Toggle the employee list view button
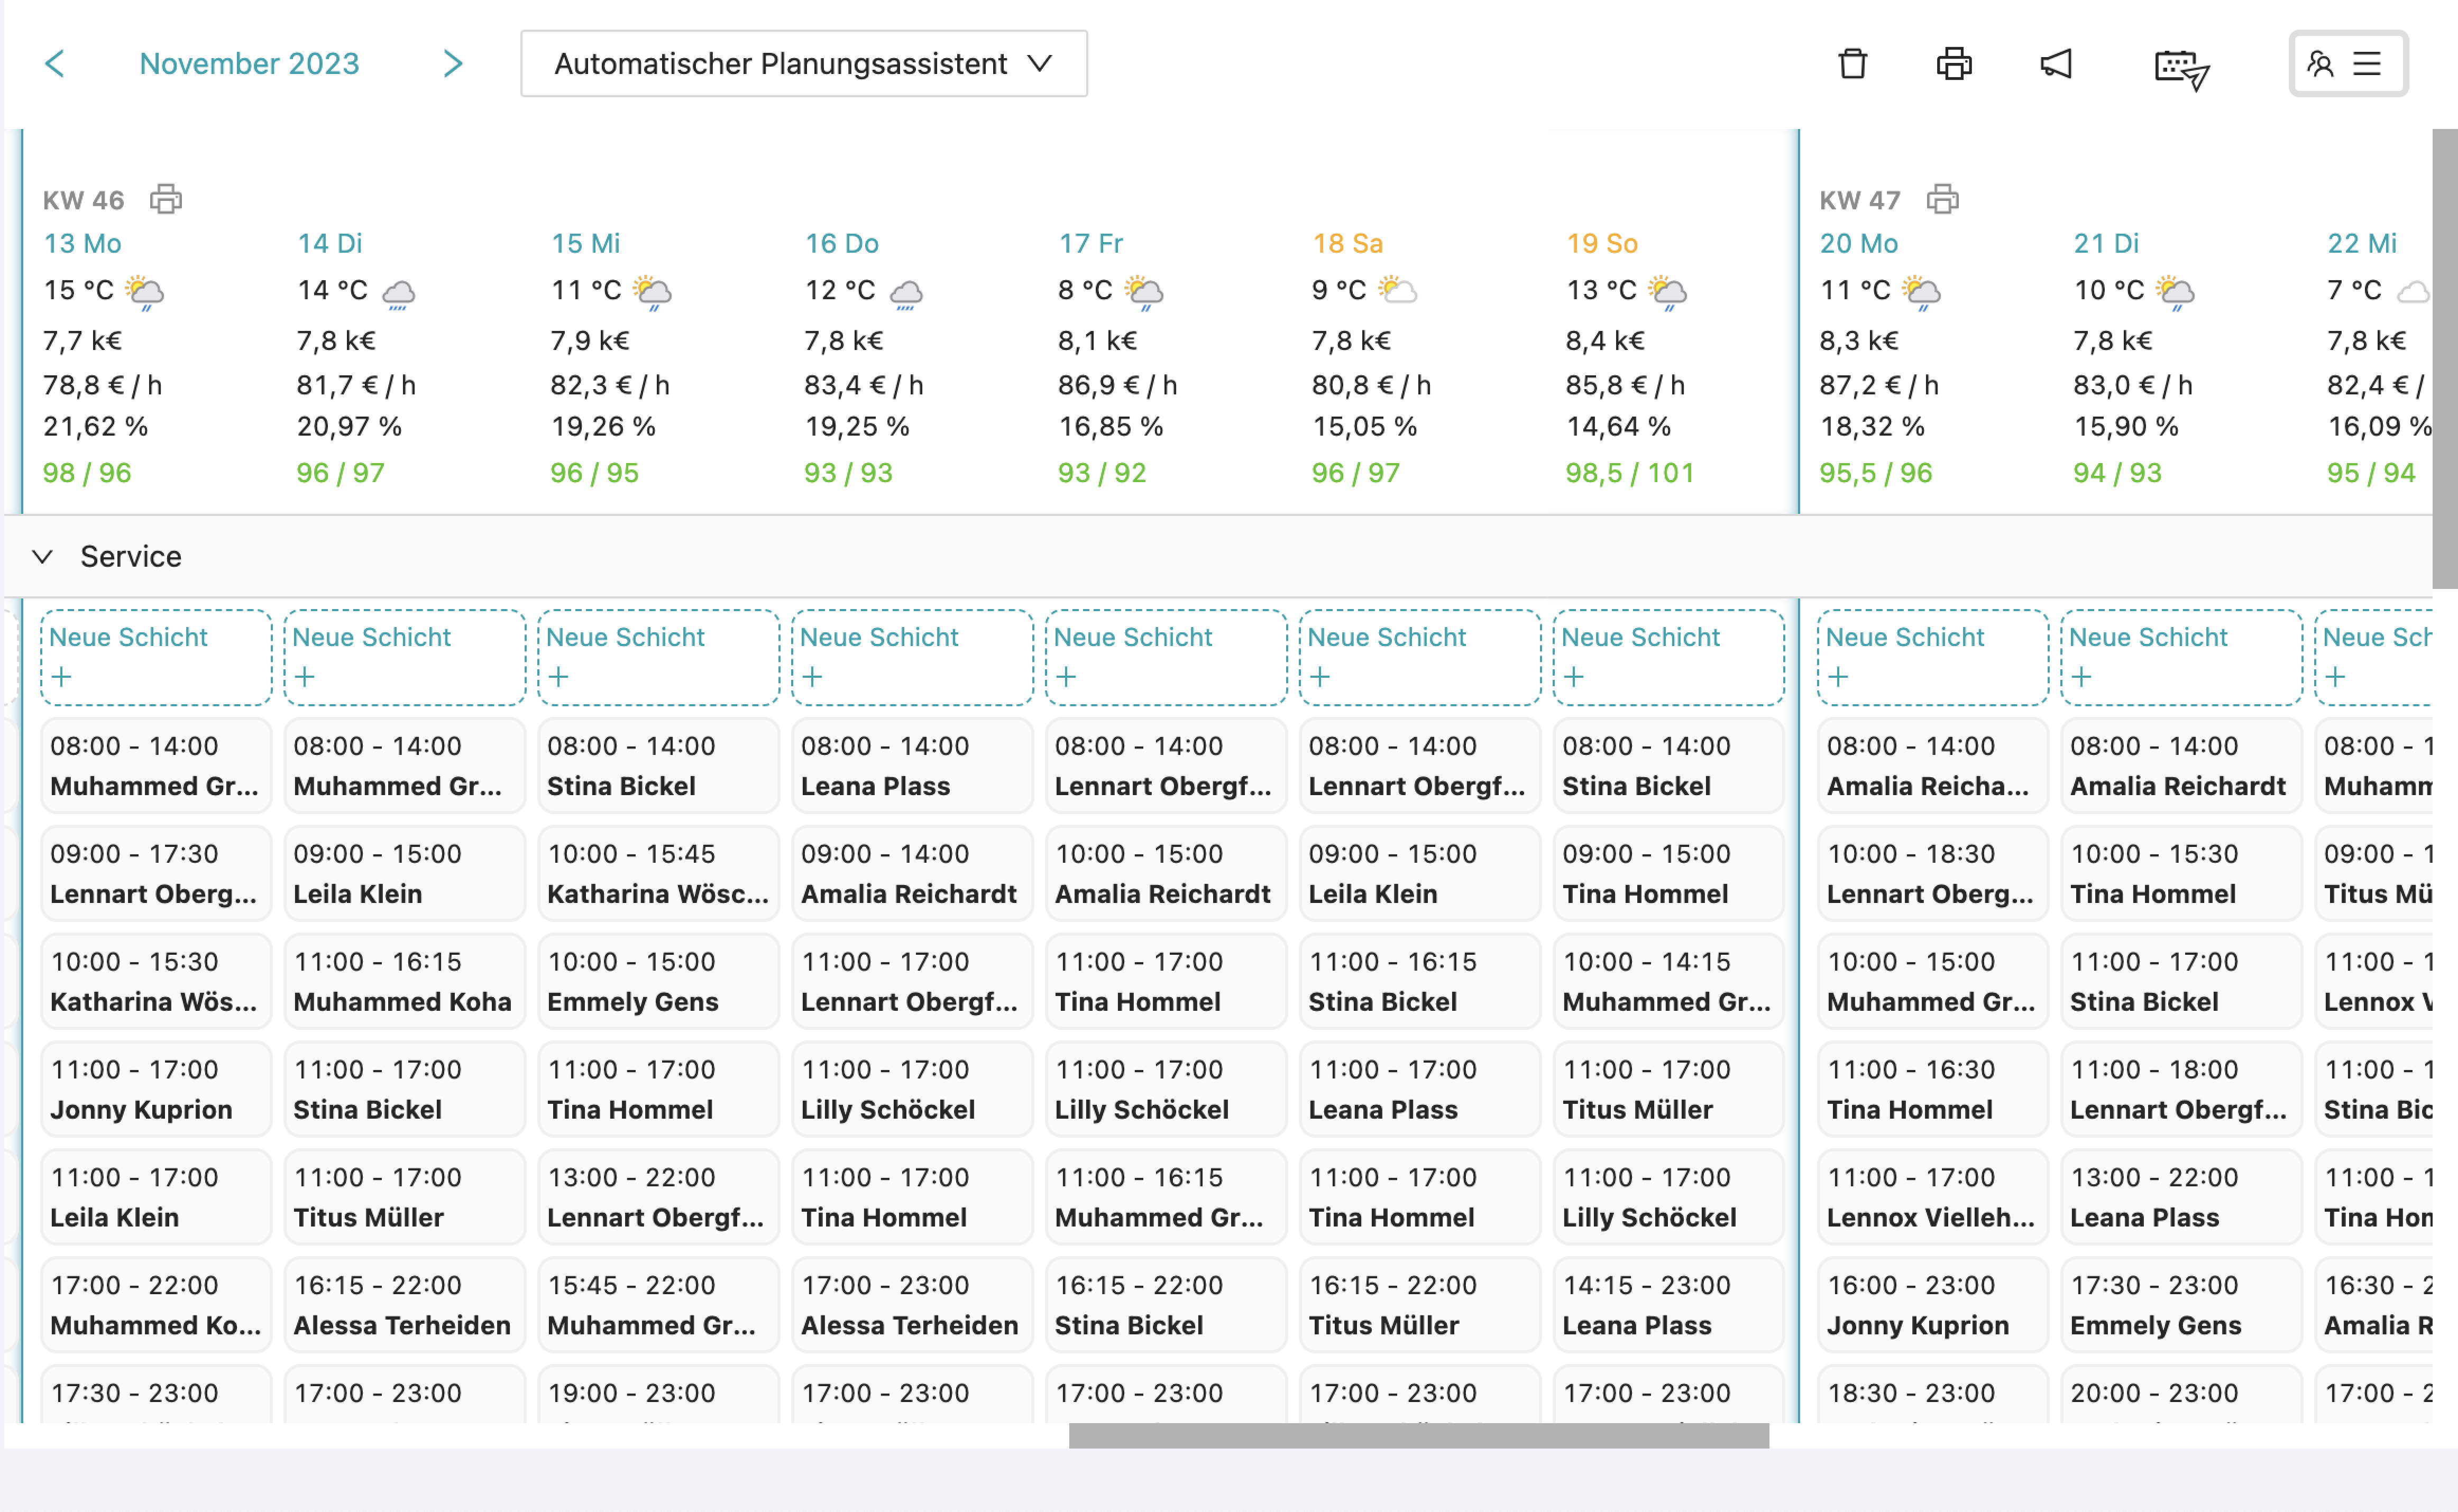The height and width of the screenshot is (1512, 2458). coord(2347,64)
